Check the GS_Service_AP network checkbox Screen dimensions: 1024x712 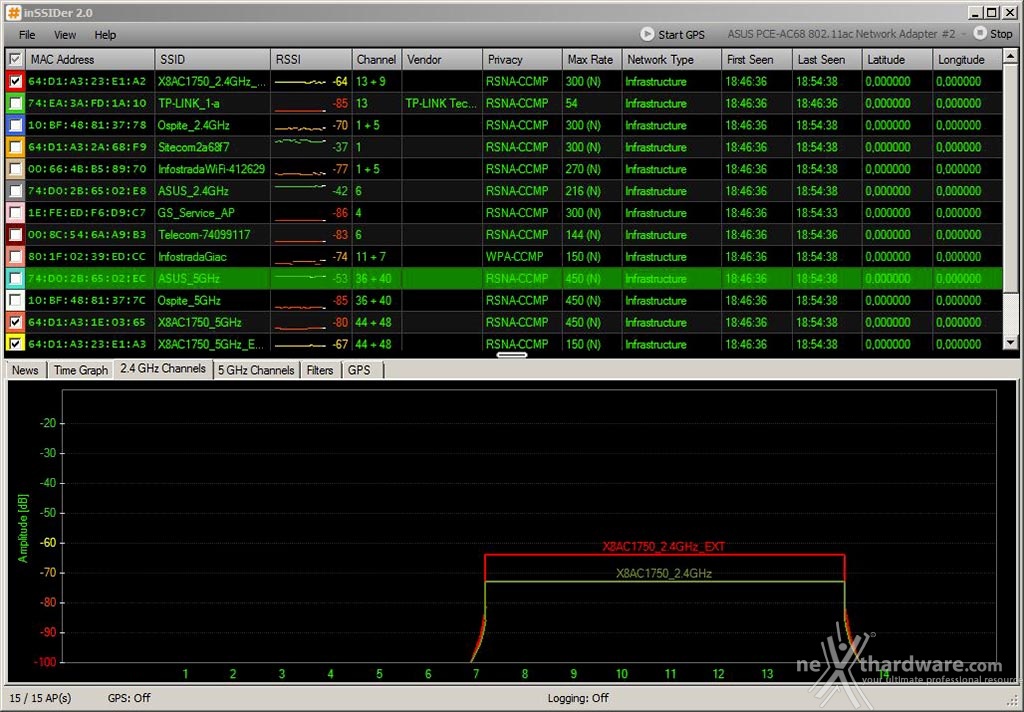coord(15,212)
